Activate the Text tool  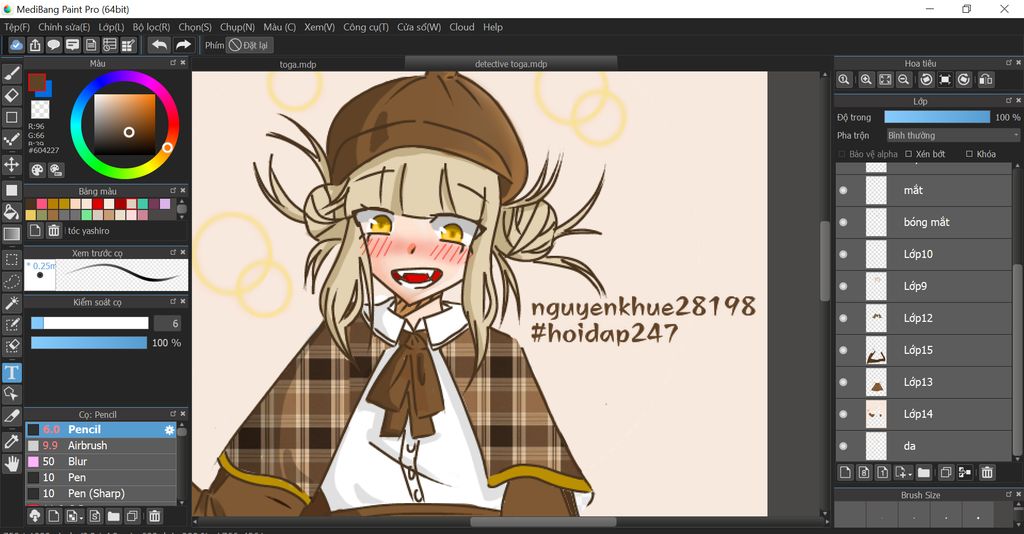(12, 372)
